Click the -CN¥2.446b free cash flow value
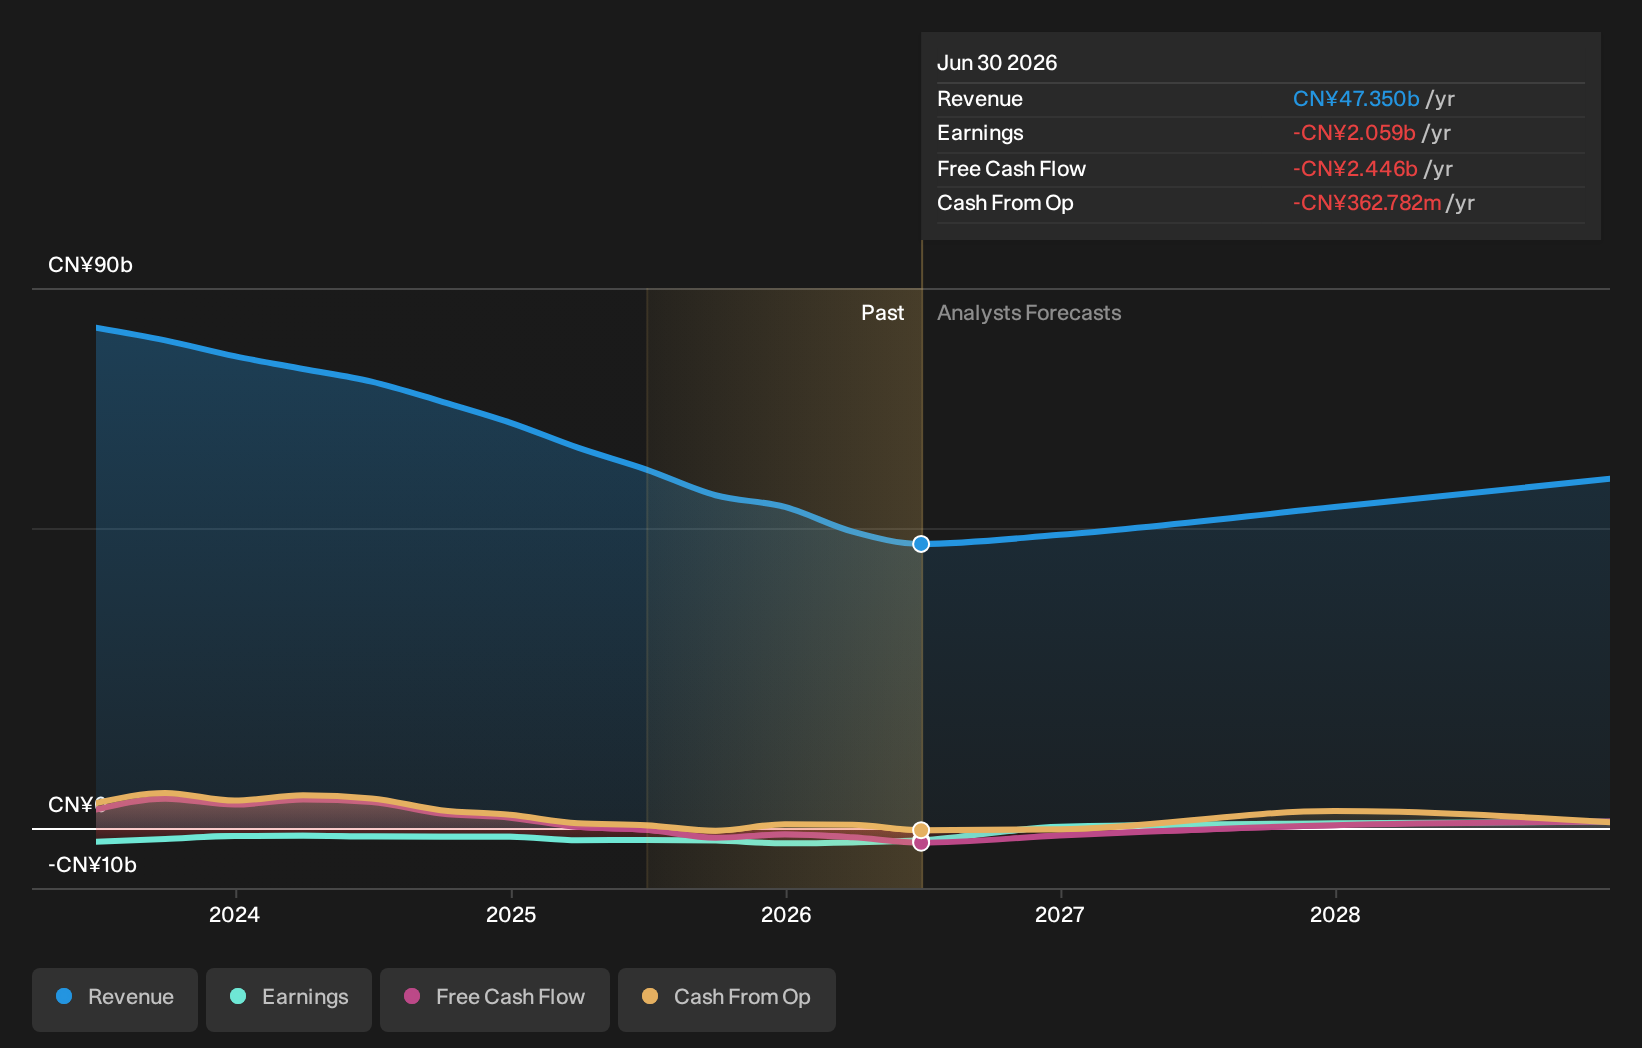This screenshot has height=1048, width=1642. [1355, 169]
